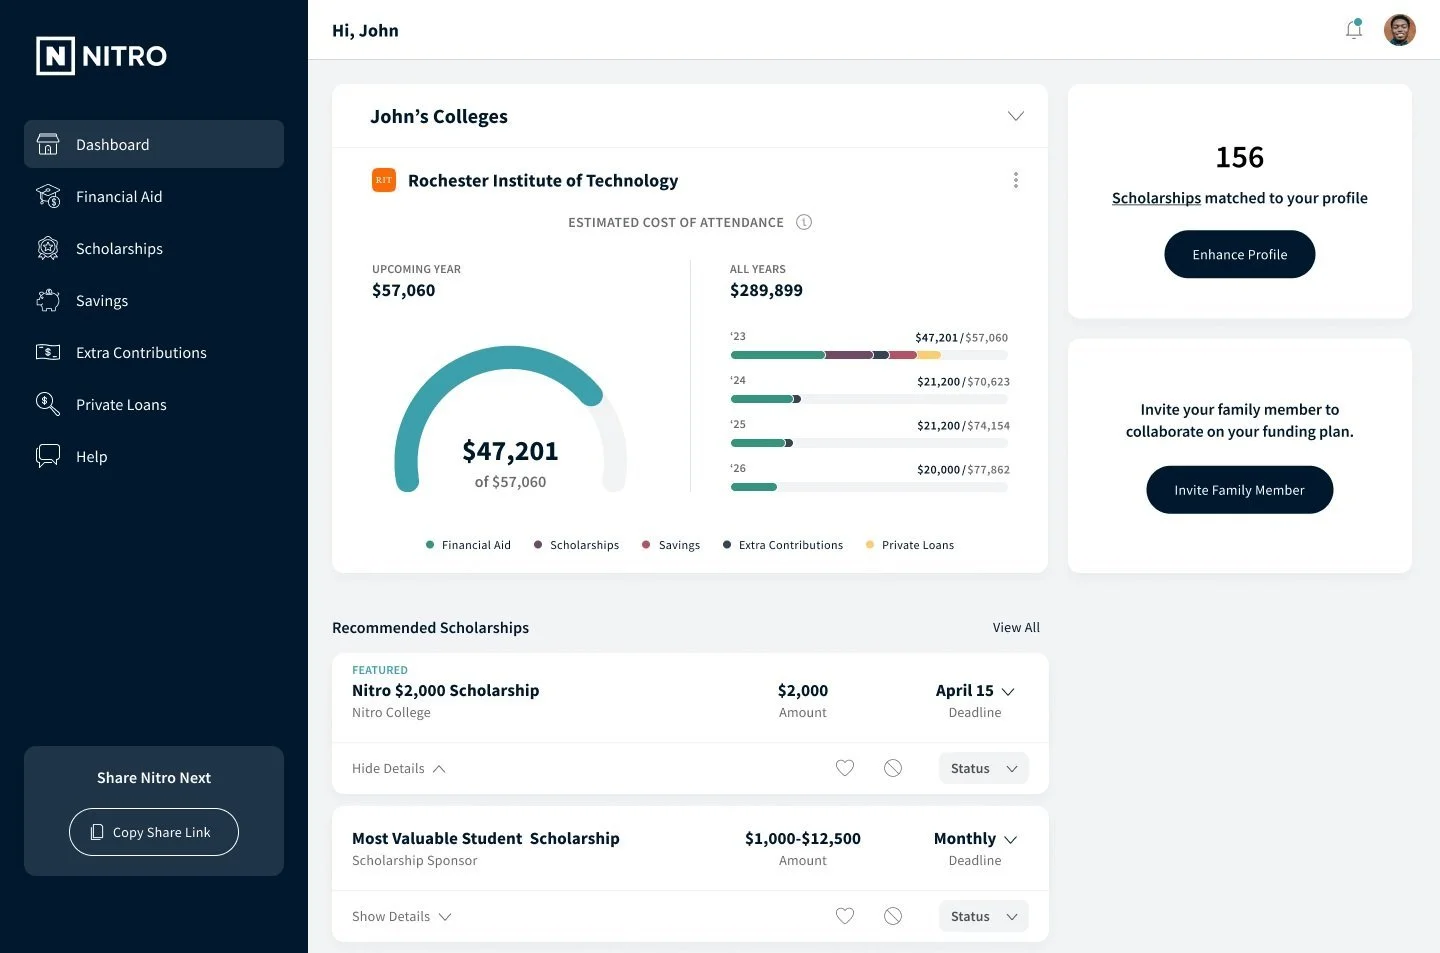This screenshot has height=953, width=1440.
Task: Open notifications bell
Action: tap(1354, 29)
